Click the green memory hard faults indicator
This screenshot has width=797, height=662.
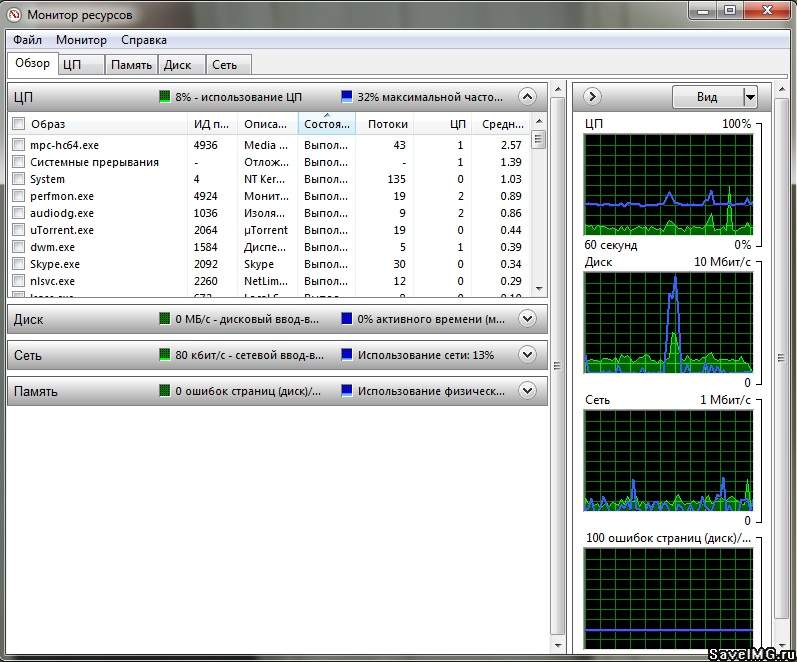pos(165,391)
